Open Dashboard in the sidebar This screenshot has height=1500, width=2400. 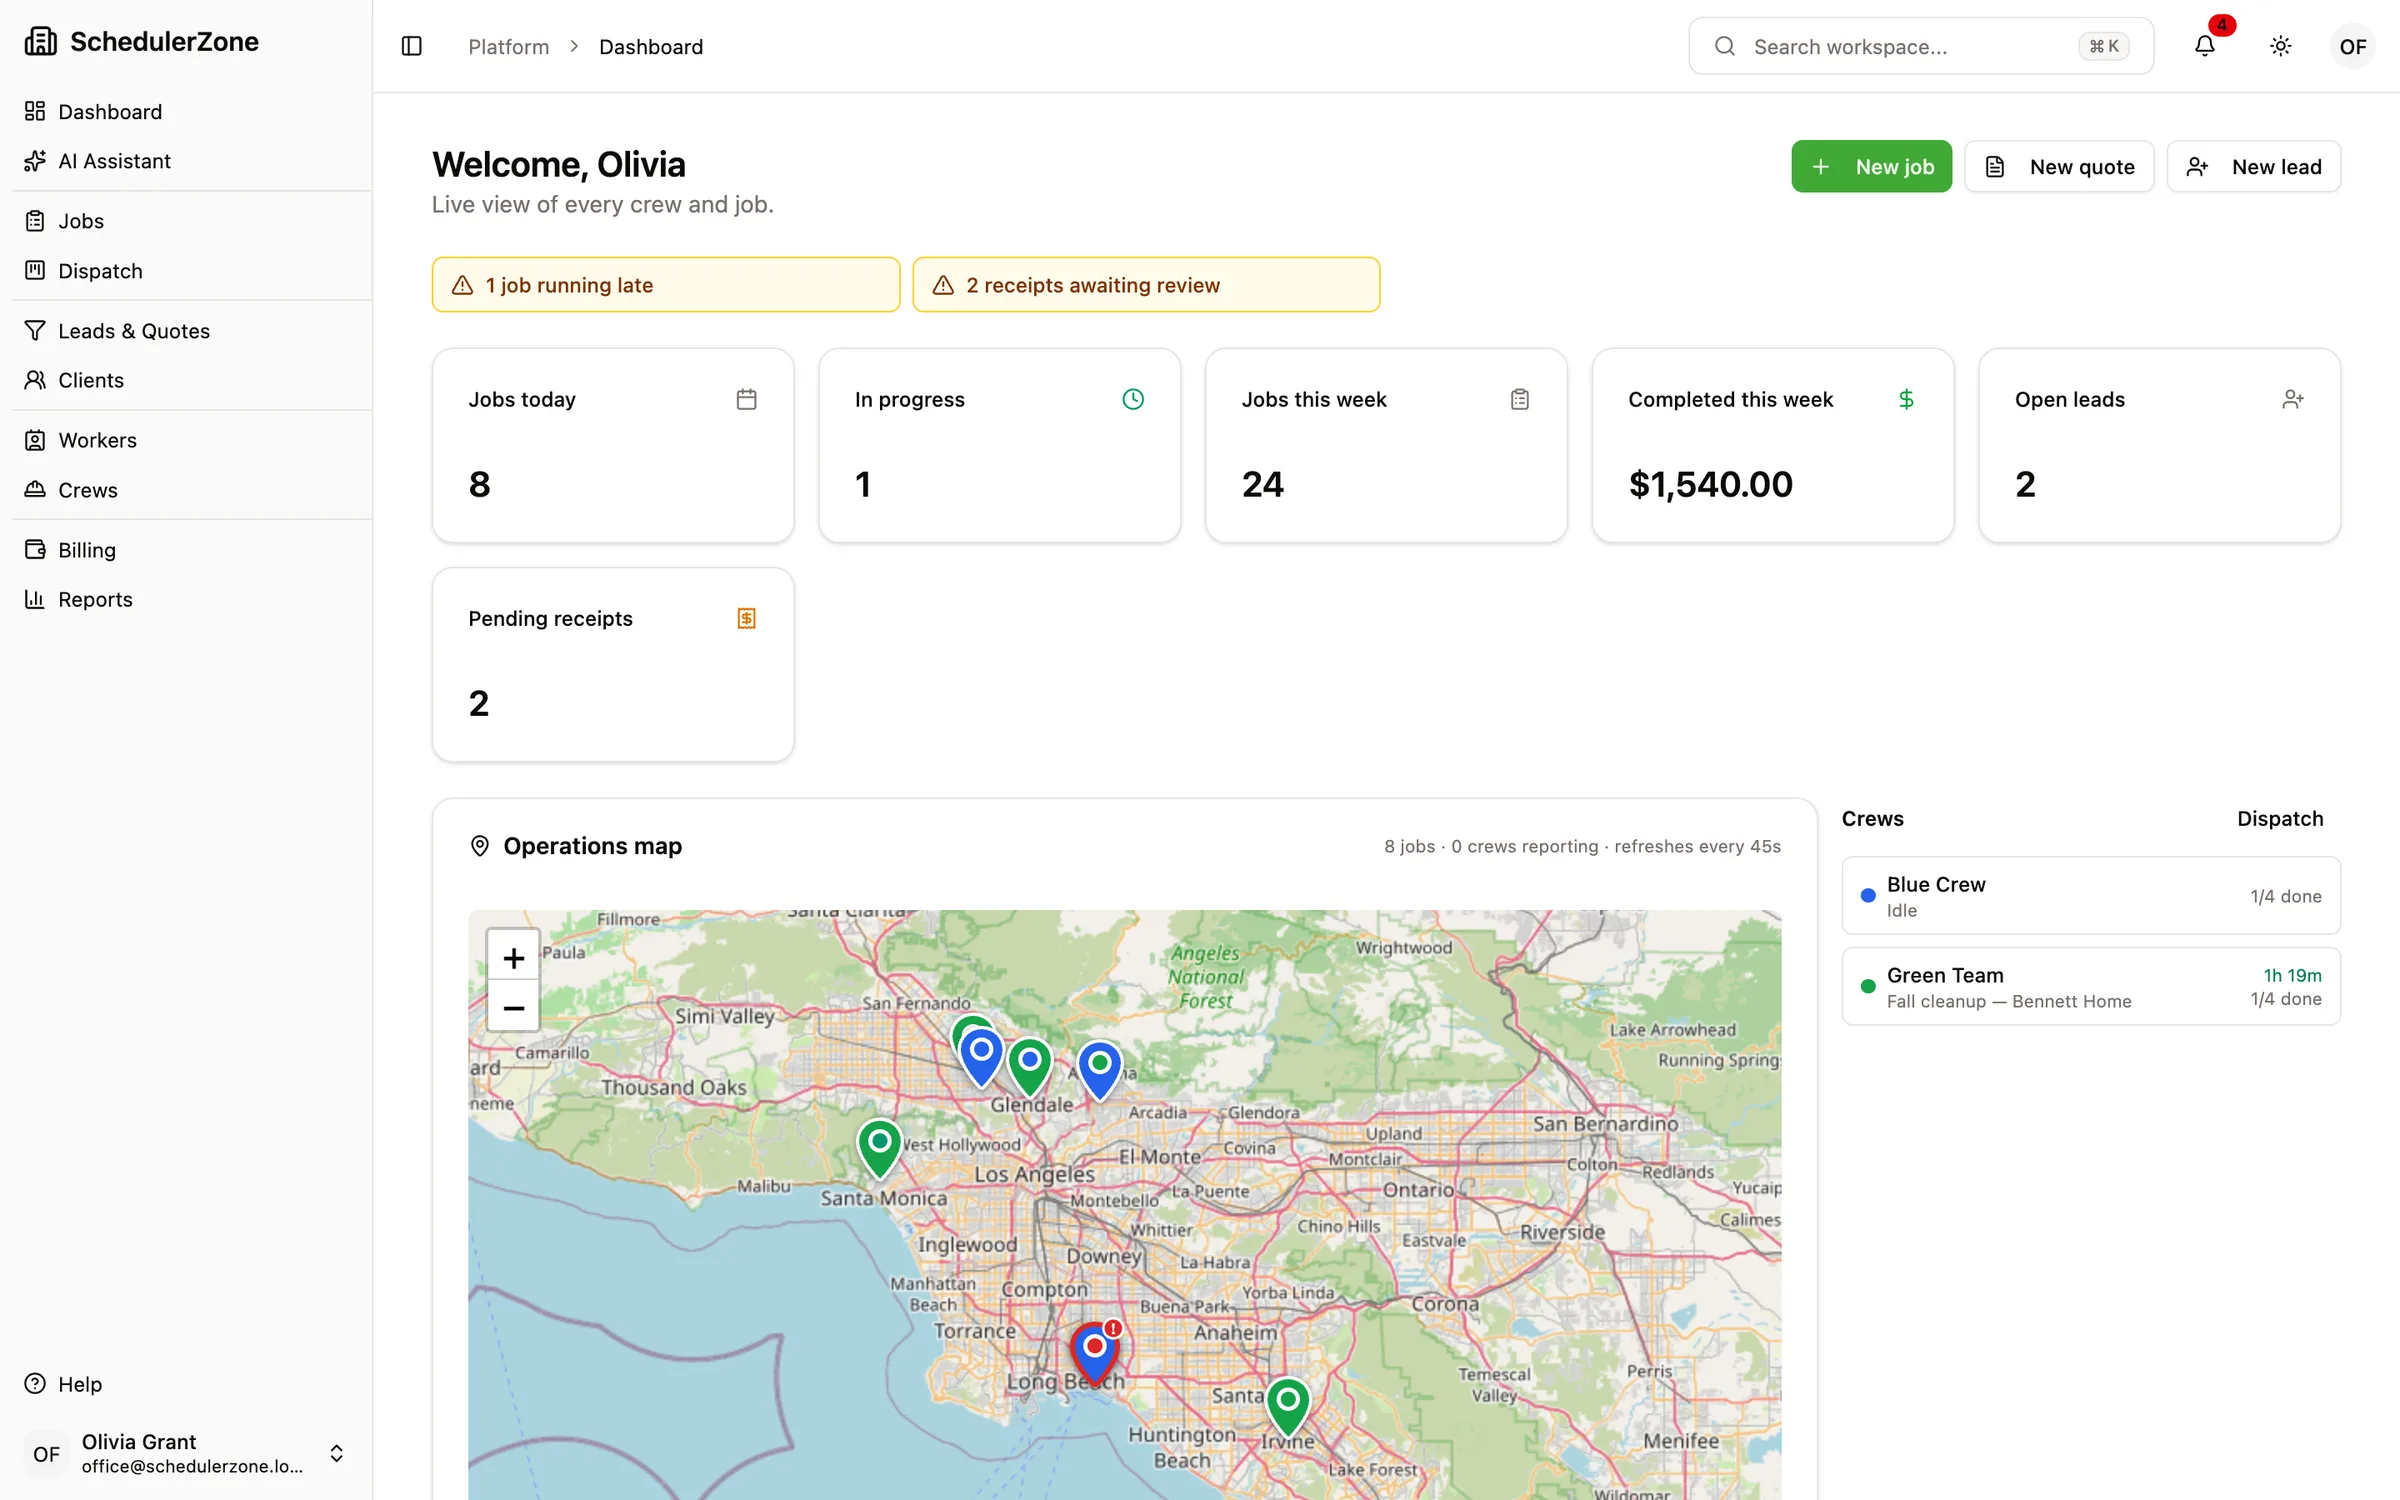(x=186, y=111)
